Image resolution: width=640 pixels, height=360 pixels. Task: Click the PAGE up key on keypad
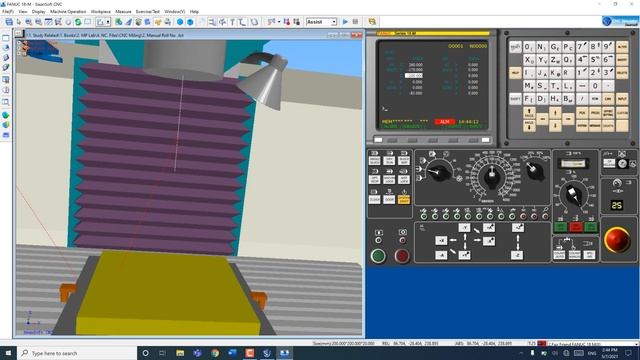point(529,113)
